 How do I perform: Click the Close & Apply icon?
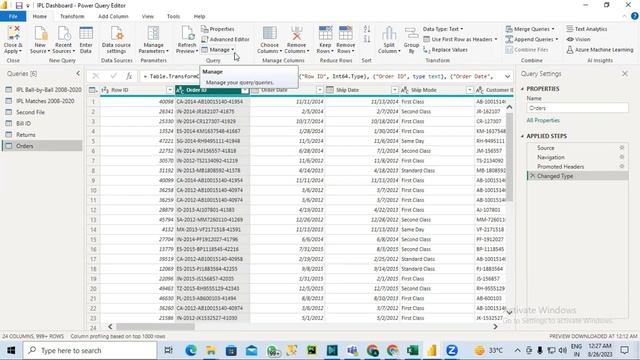point(13,33)
